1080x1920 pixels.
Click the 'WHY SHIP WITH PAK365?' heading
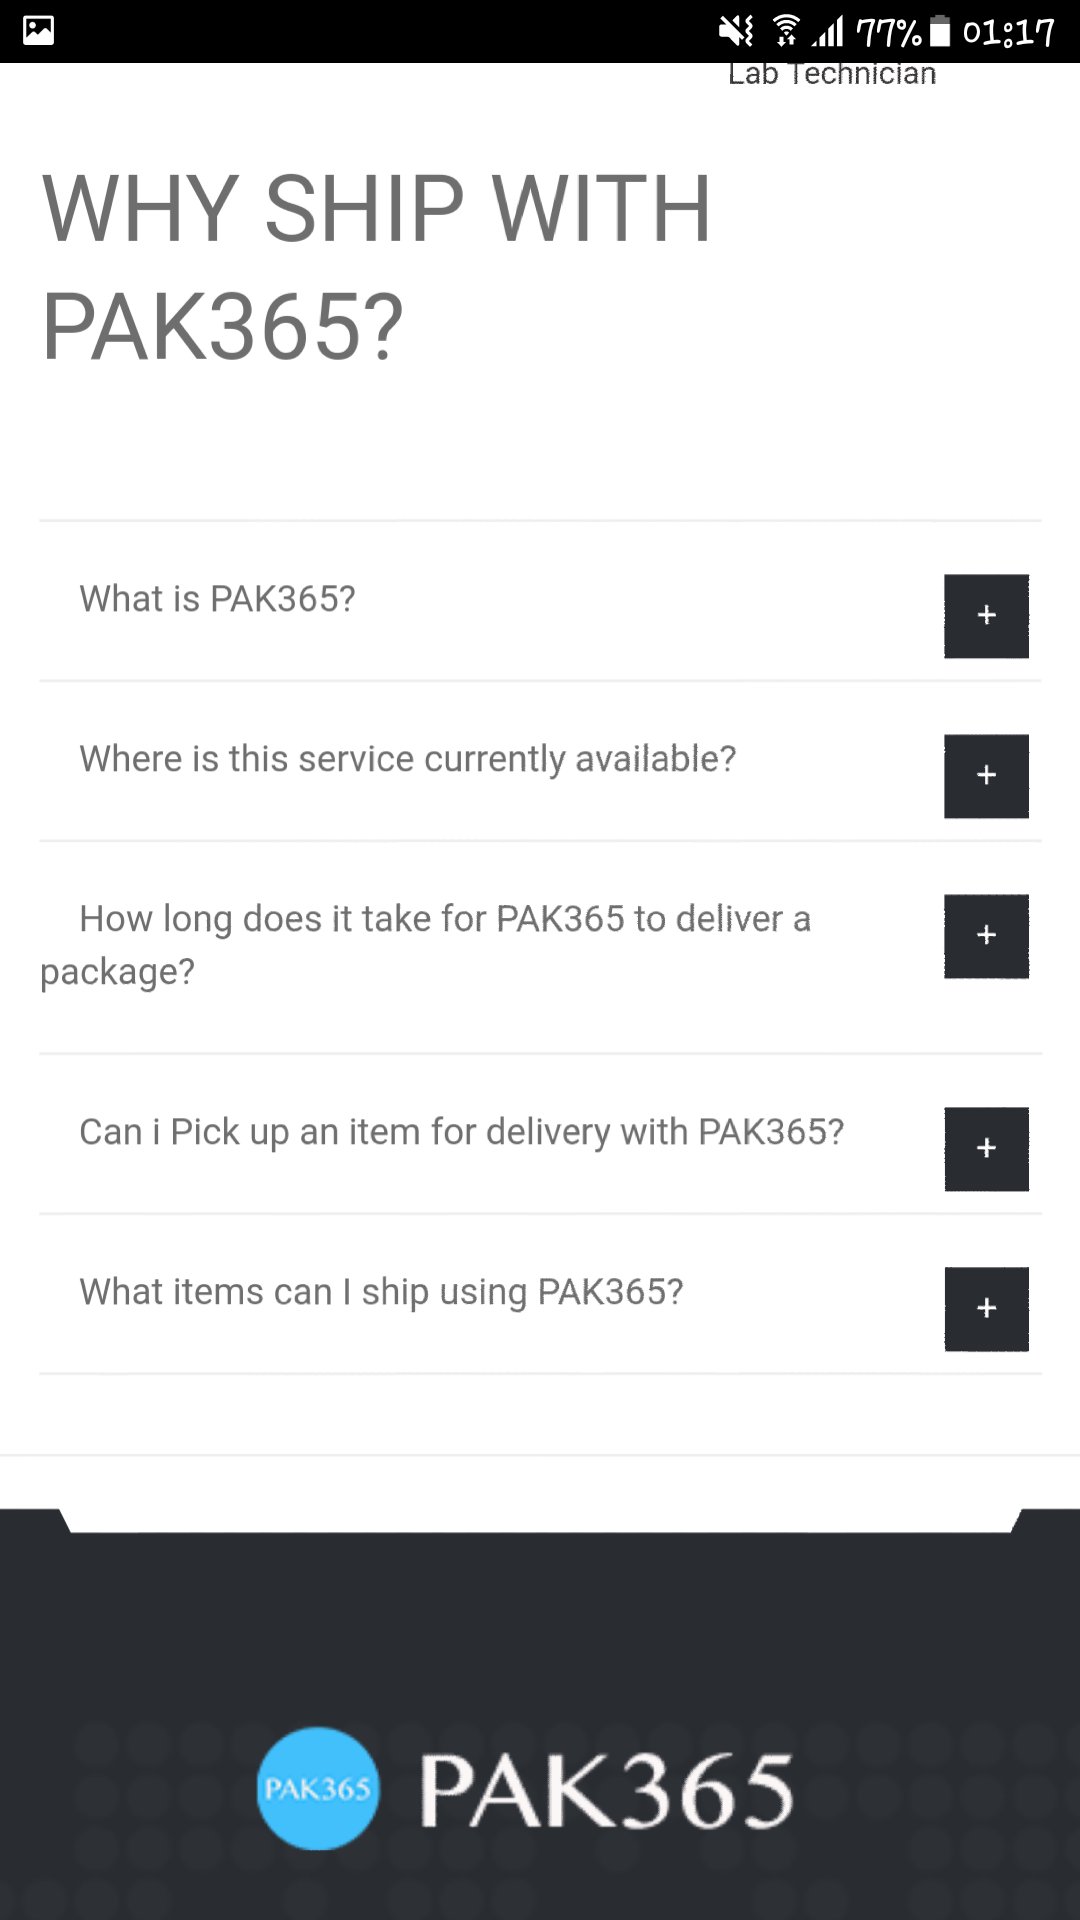[376, 267]
